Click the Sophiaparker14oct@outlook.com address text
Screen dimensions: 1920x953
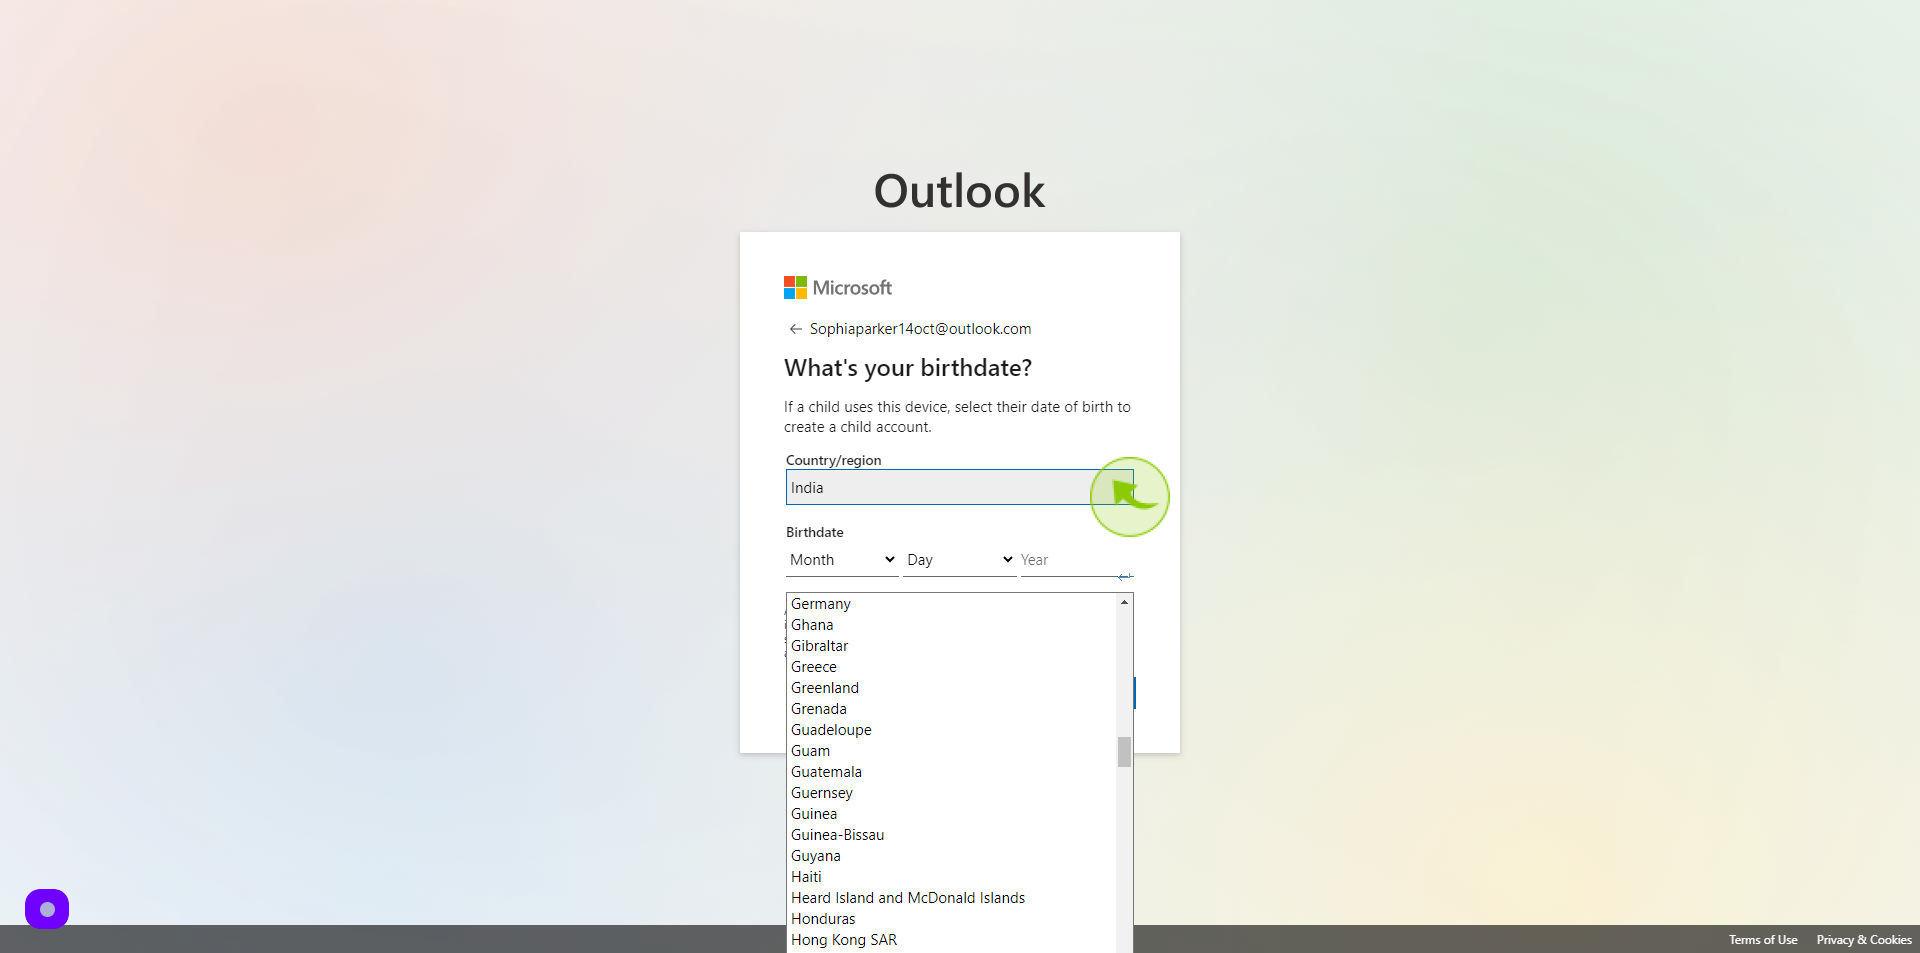(920, 329)
